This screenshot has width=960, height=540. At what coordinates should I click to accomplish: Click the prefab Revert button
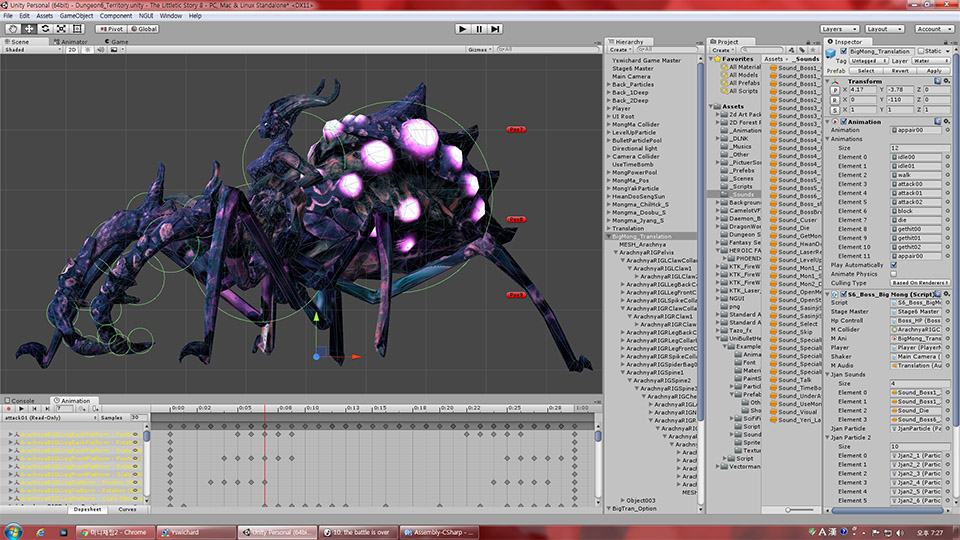click(x=899, y=71)
